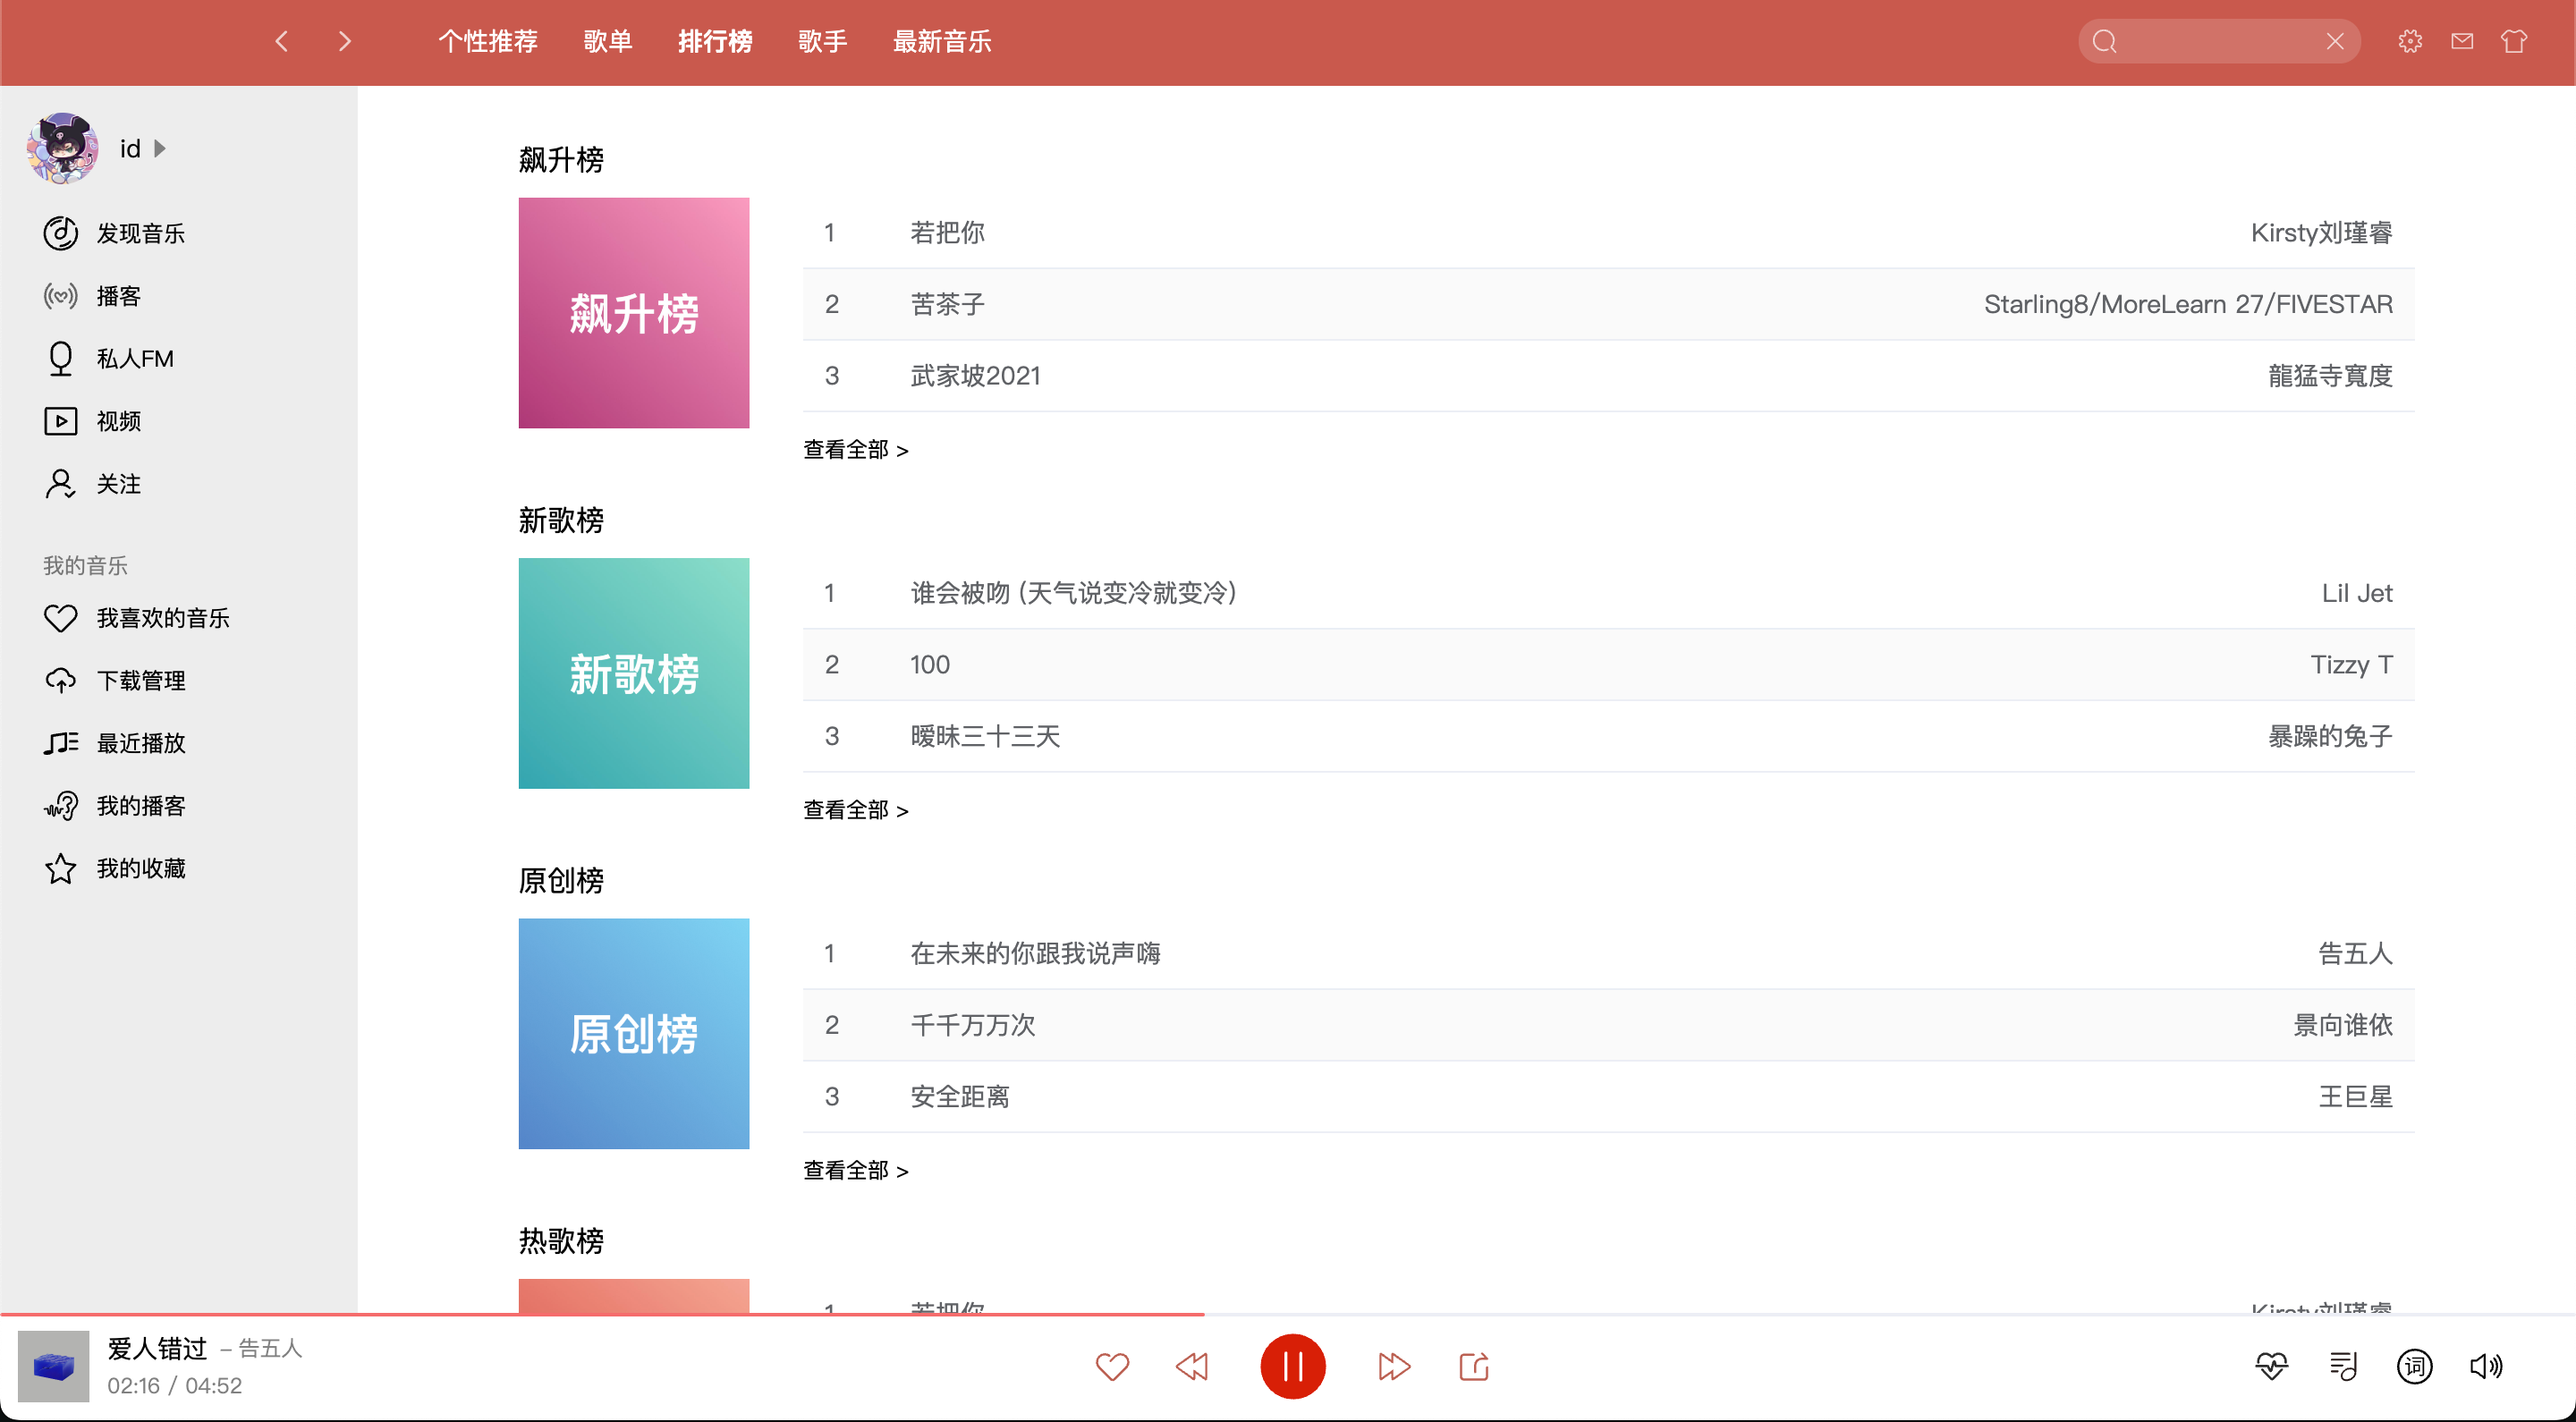View all songs in 新歌榜
The height and width of the screenshot is (1422, 2576).
click(856, 810)
